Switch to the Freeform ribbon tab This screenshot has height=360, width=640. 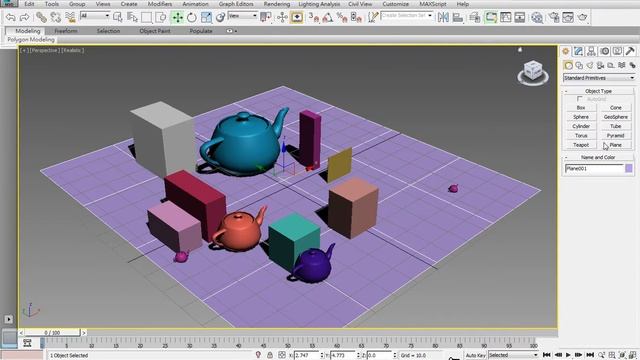(66, 31)
